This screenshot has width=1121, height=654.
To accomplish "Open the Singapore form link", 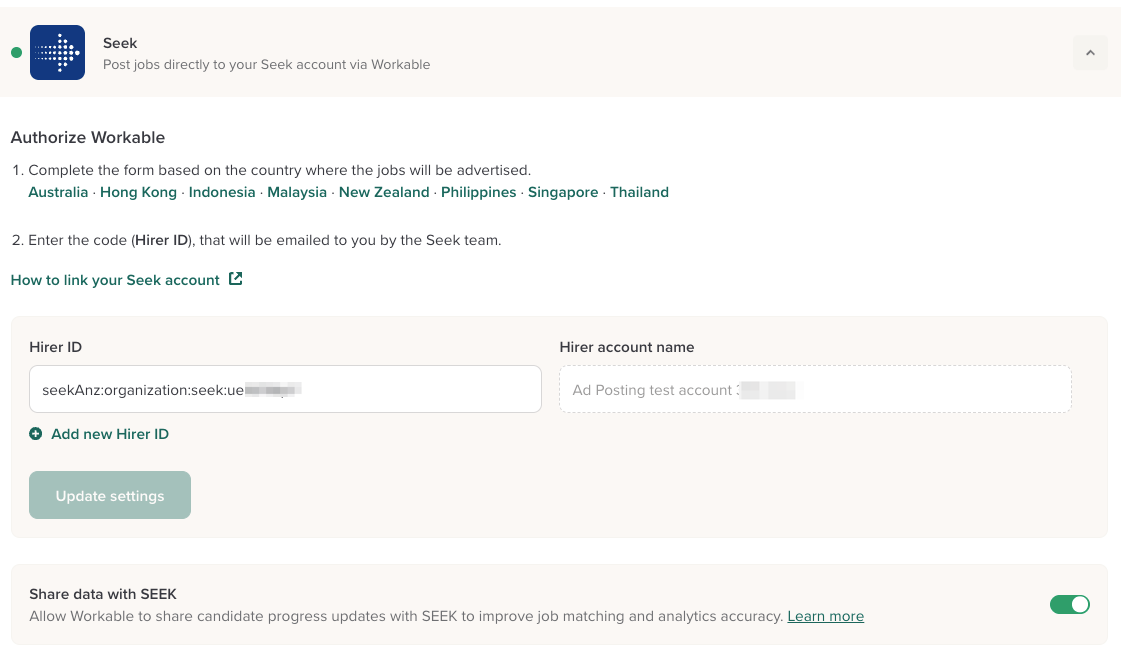I will point(563,192).
